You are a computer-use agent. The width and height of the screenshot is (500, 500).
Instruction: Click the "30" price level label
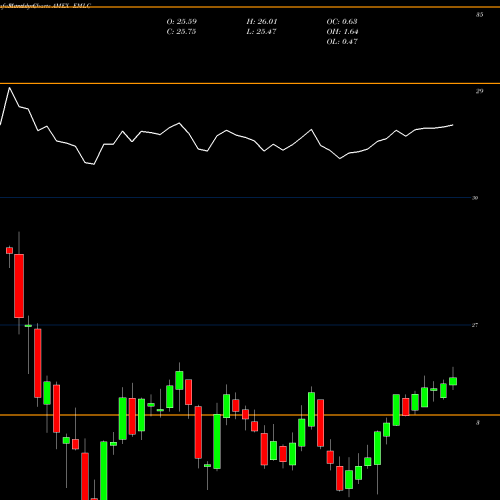point(475,198)
